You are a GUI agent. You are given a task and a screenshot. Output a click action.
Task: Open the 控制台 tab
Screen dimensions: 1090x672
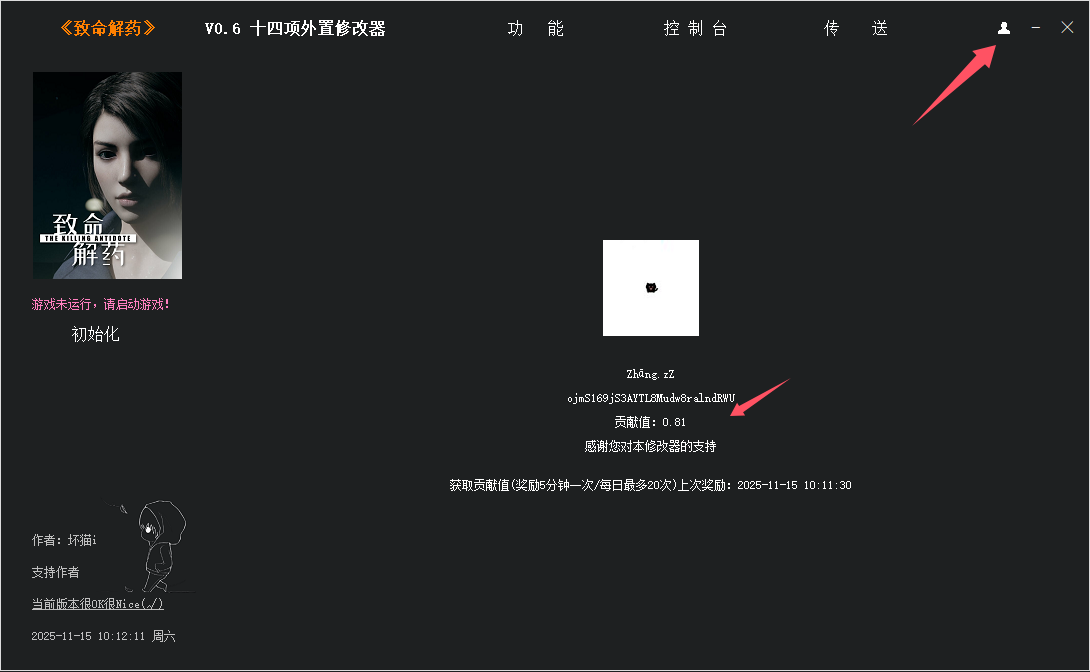695,29
